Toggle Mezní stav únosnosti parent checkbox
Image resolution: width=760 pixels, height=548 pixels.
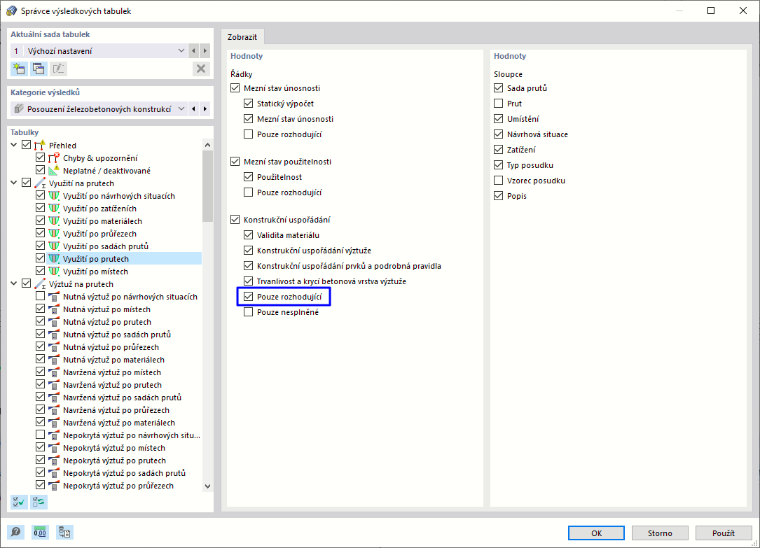235,88
